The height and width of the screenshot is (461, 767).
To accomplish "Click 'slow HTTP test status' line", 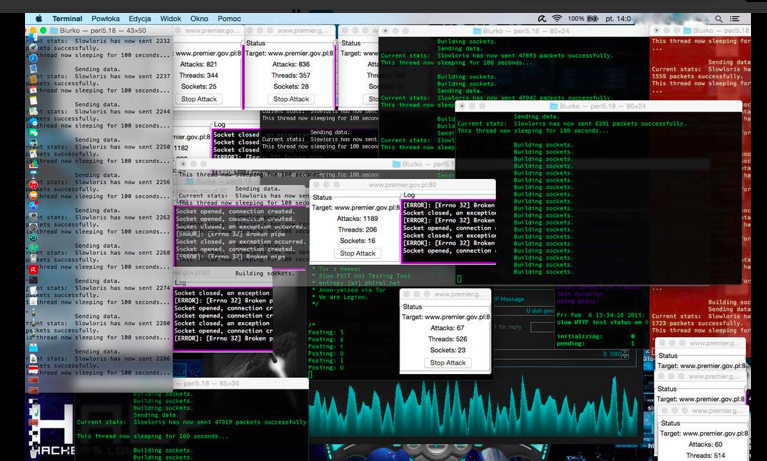I will pos(602,322).
